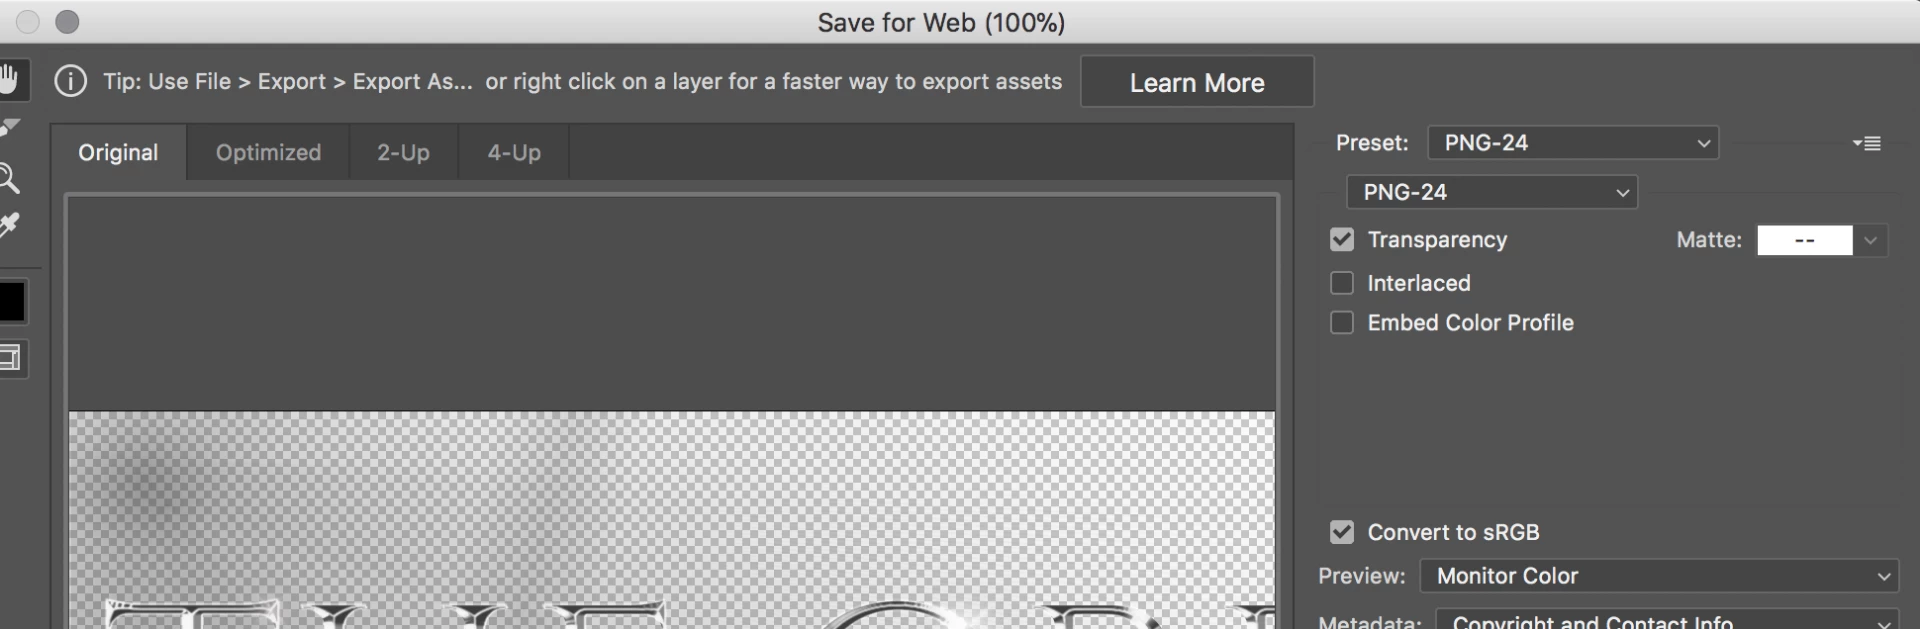
Task: Switch to the 2-Up tab
Action: coord(403,153)
